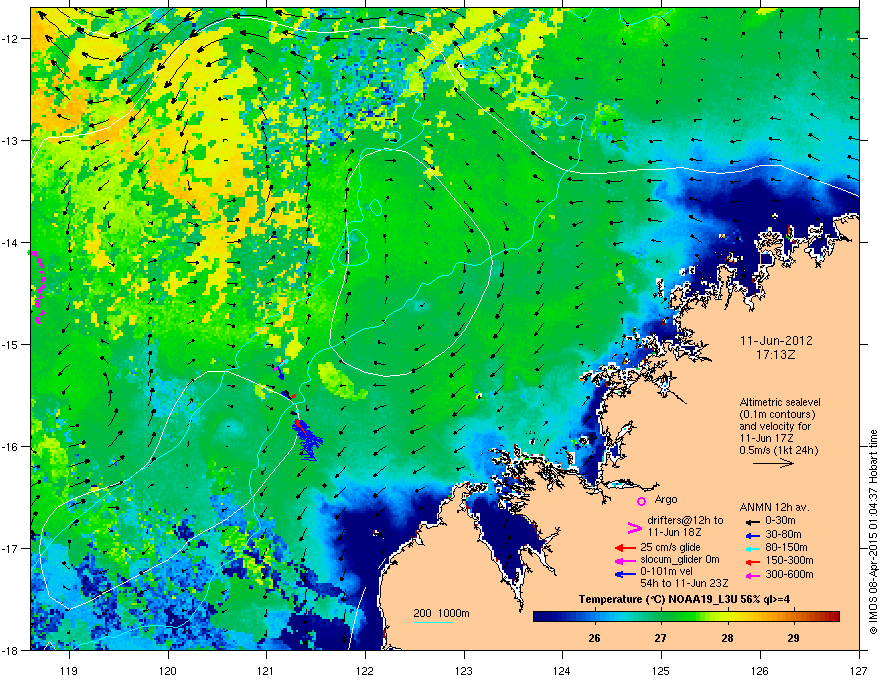Viewport: 880px width, 680px height.
Task: Click the '0.5m/s (1kt 24h)' text
Action: 779,450
